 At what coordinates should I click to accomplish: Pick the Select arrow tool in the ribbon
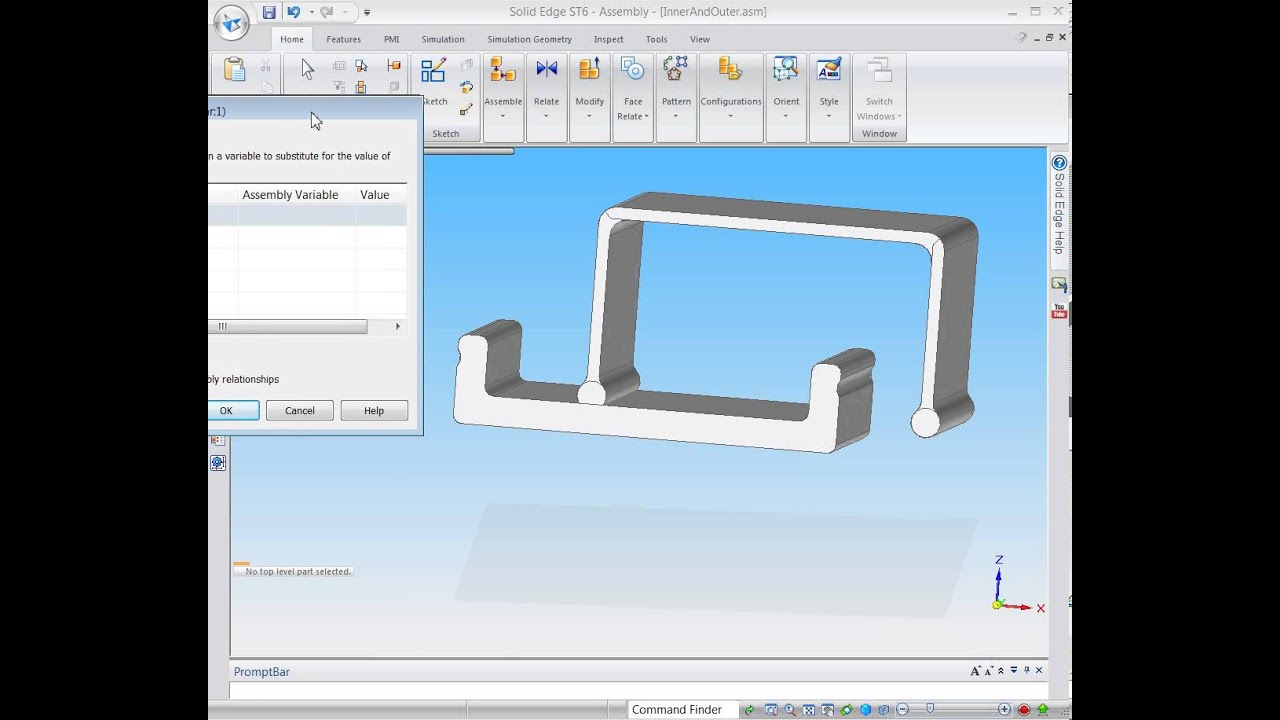click(307, 69)
